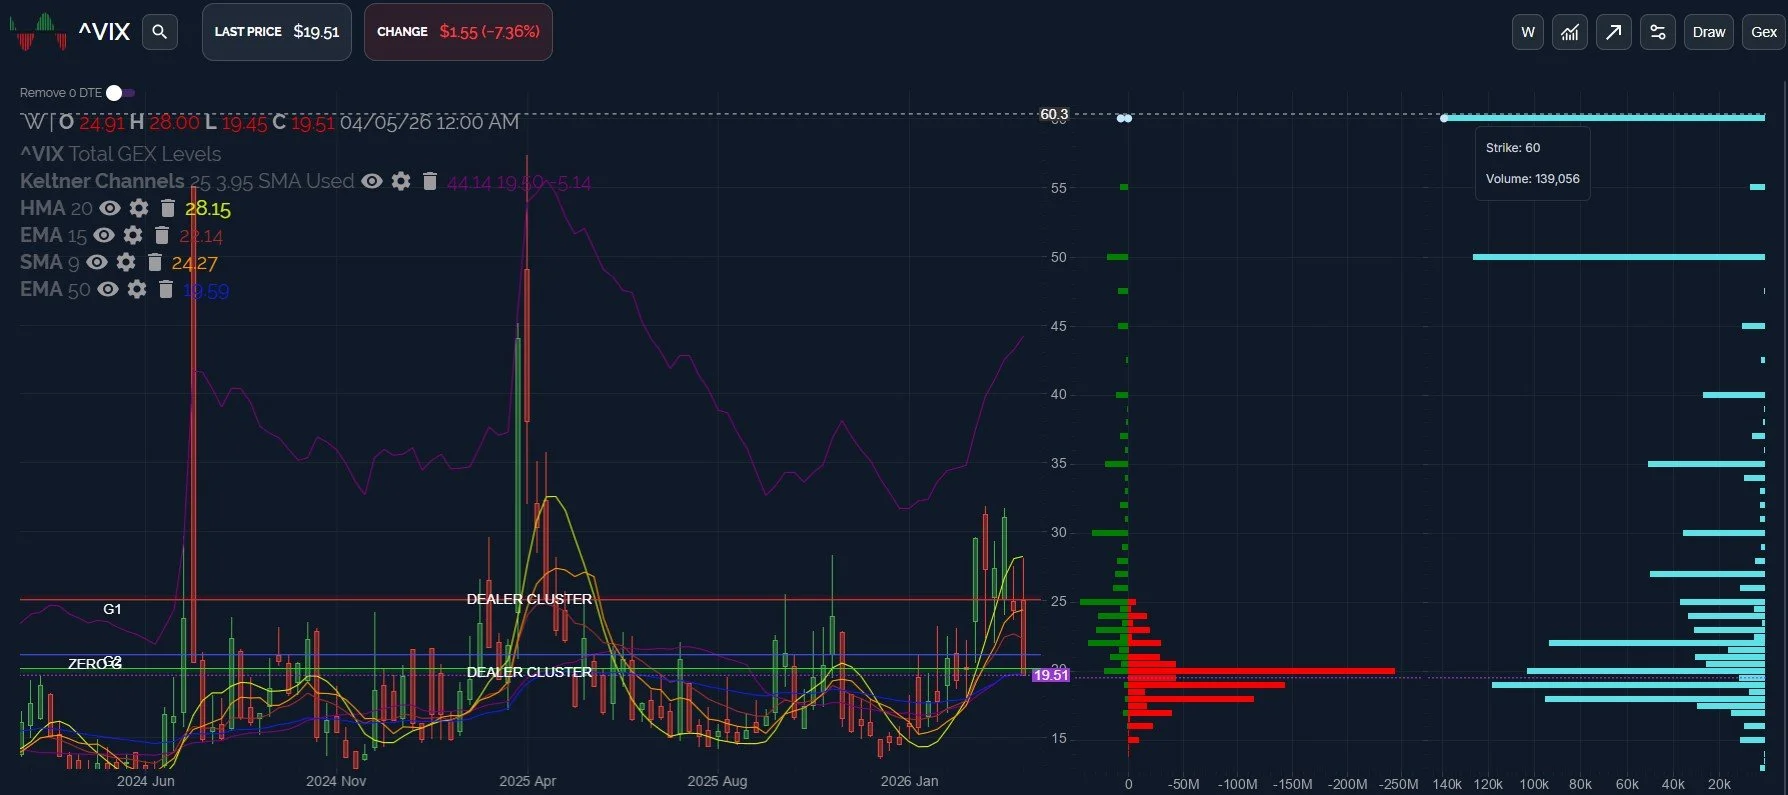
Task: Delete the EMA 50 indicator
Action: coord(166,289)
